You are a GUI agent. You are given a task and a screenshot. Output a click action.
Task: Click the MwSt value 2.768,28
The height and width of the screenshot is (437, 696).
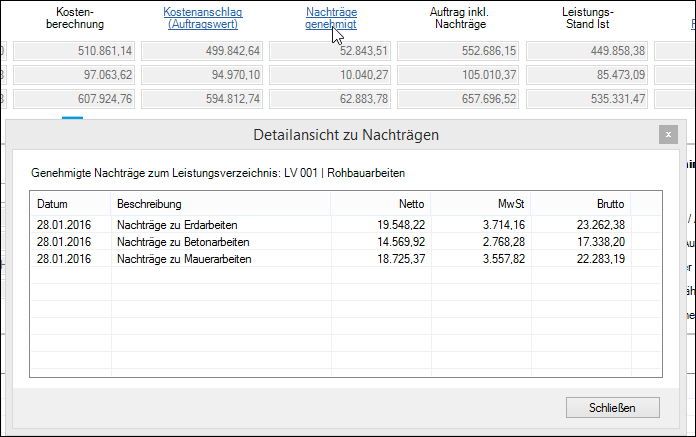[x=504, y=242]
